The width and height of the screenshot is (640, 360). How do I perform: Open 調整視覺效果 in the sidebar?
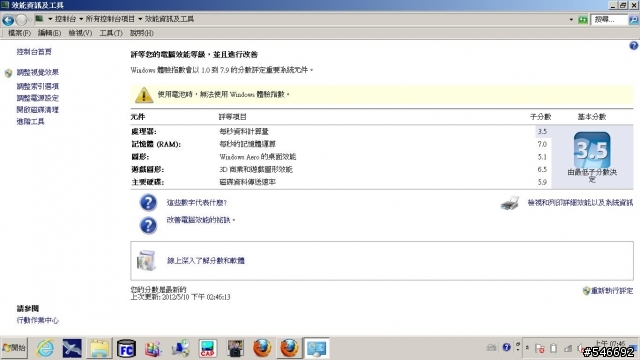(38, 73)
